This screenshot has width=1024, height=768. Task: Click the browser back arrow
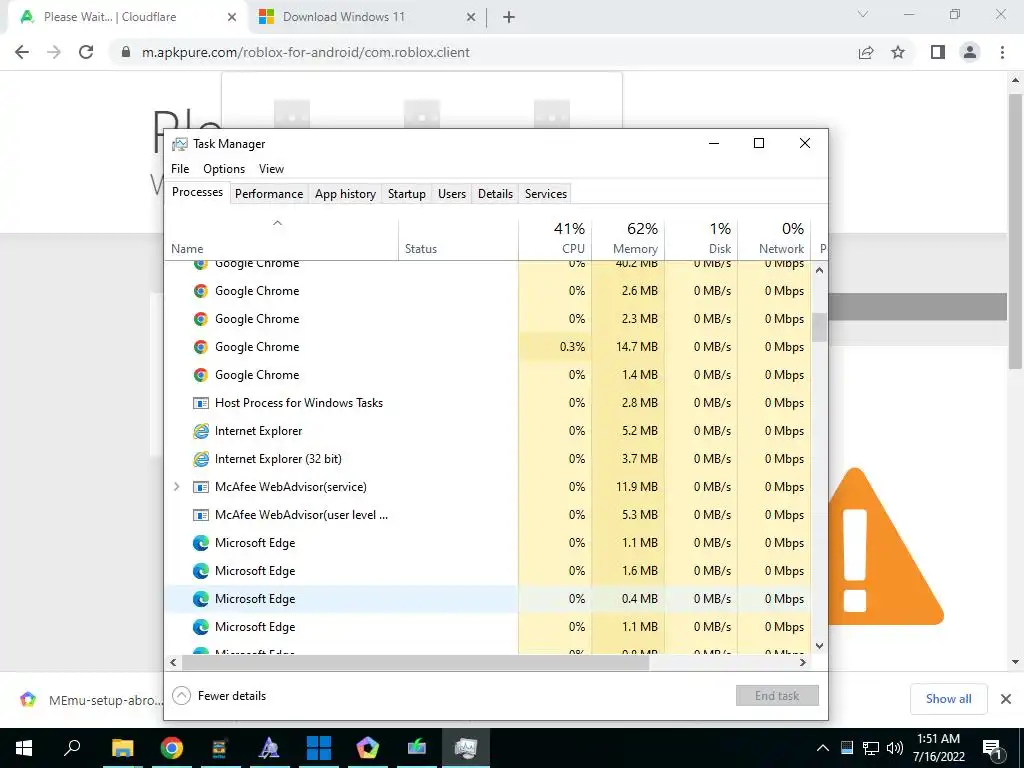(x=22, y=52)
